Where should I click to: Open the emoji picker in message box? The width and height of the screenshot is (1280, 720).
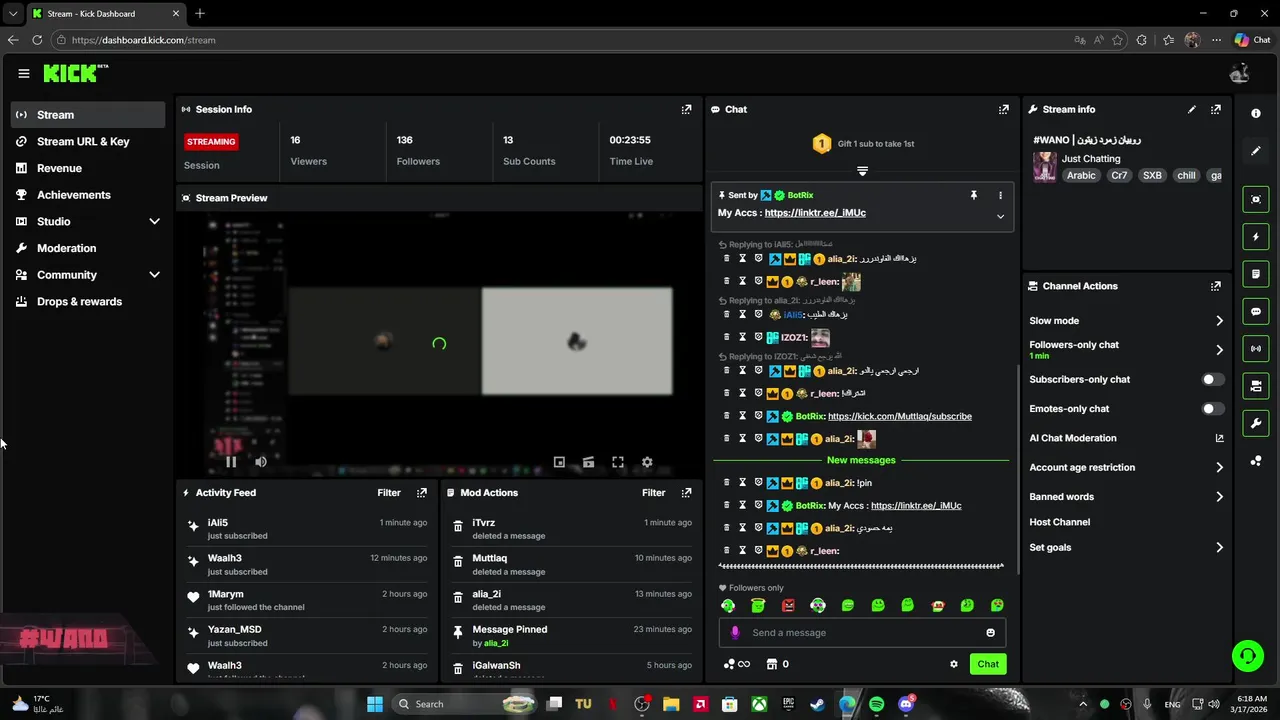(991, 632)
